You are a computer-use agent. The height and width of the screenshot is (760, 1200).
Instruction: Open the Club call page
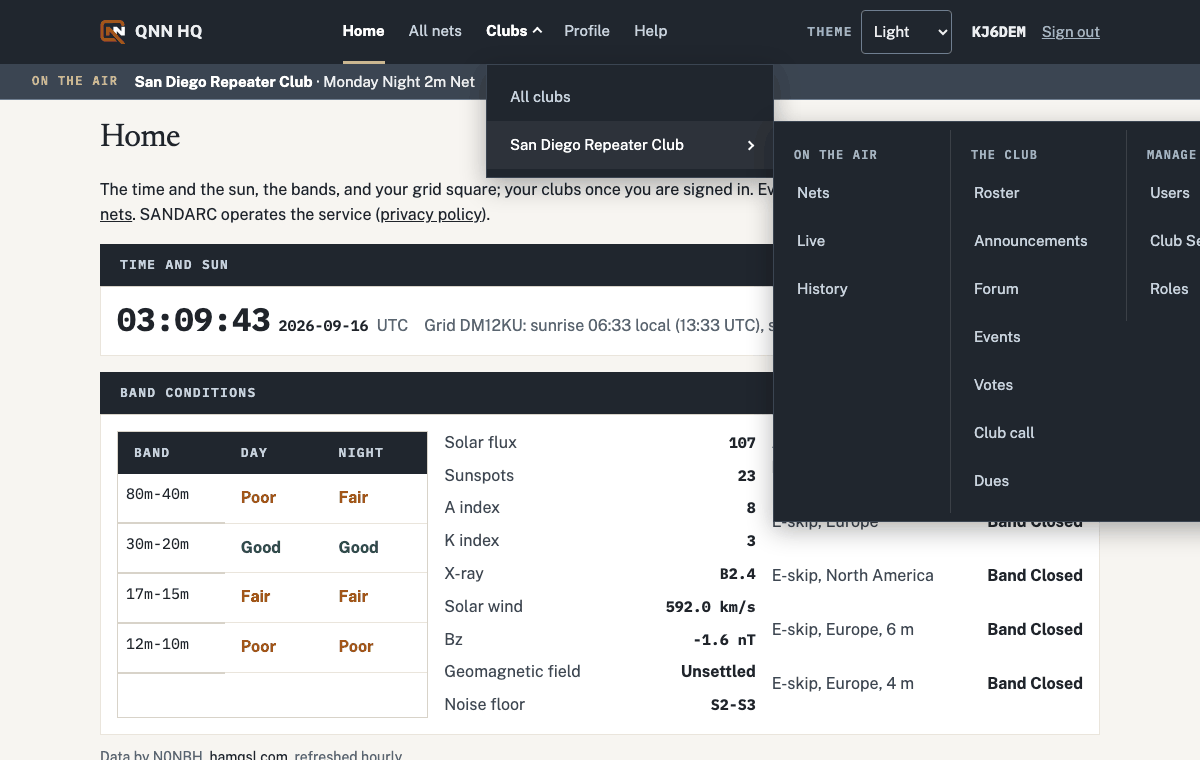tap(1004, 433)
